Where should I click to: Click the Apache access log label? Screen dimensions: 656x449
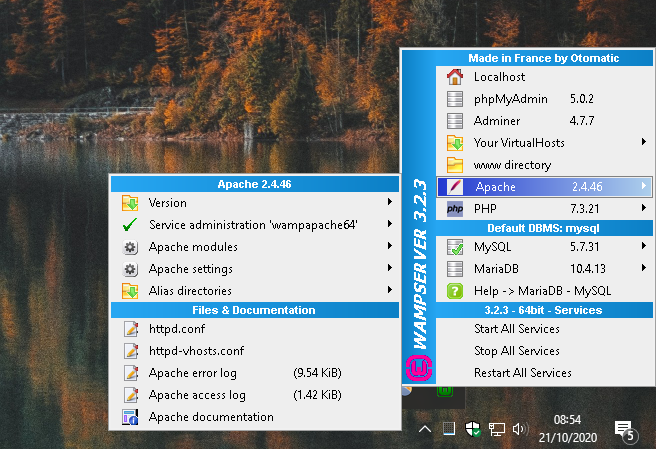[x=197, y=395]
